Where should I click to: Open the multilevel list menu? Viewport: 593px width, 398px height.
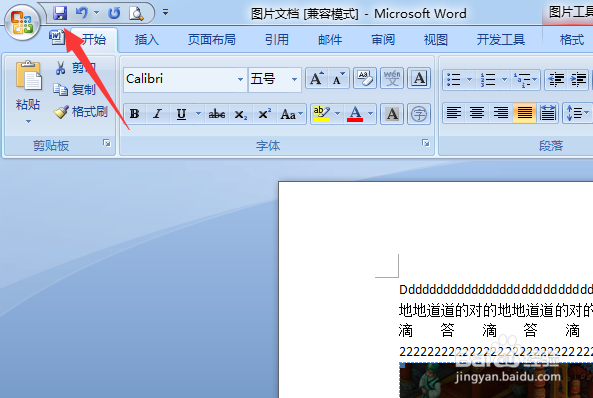coord(525,79)
